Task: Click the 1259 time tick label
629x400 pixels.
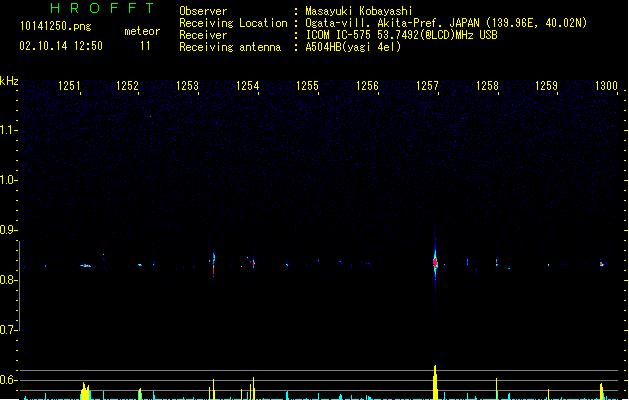Action: 546,86
